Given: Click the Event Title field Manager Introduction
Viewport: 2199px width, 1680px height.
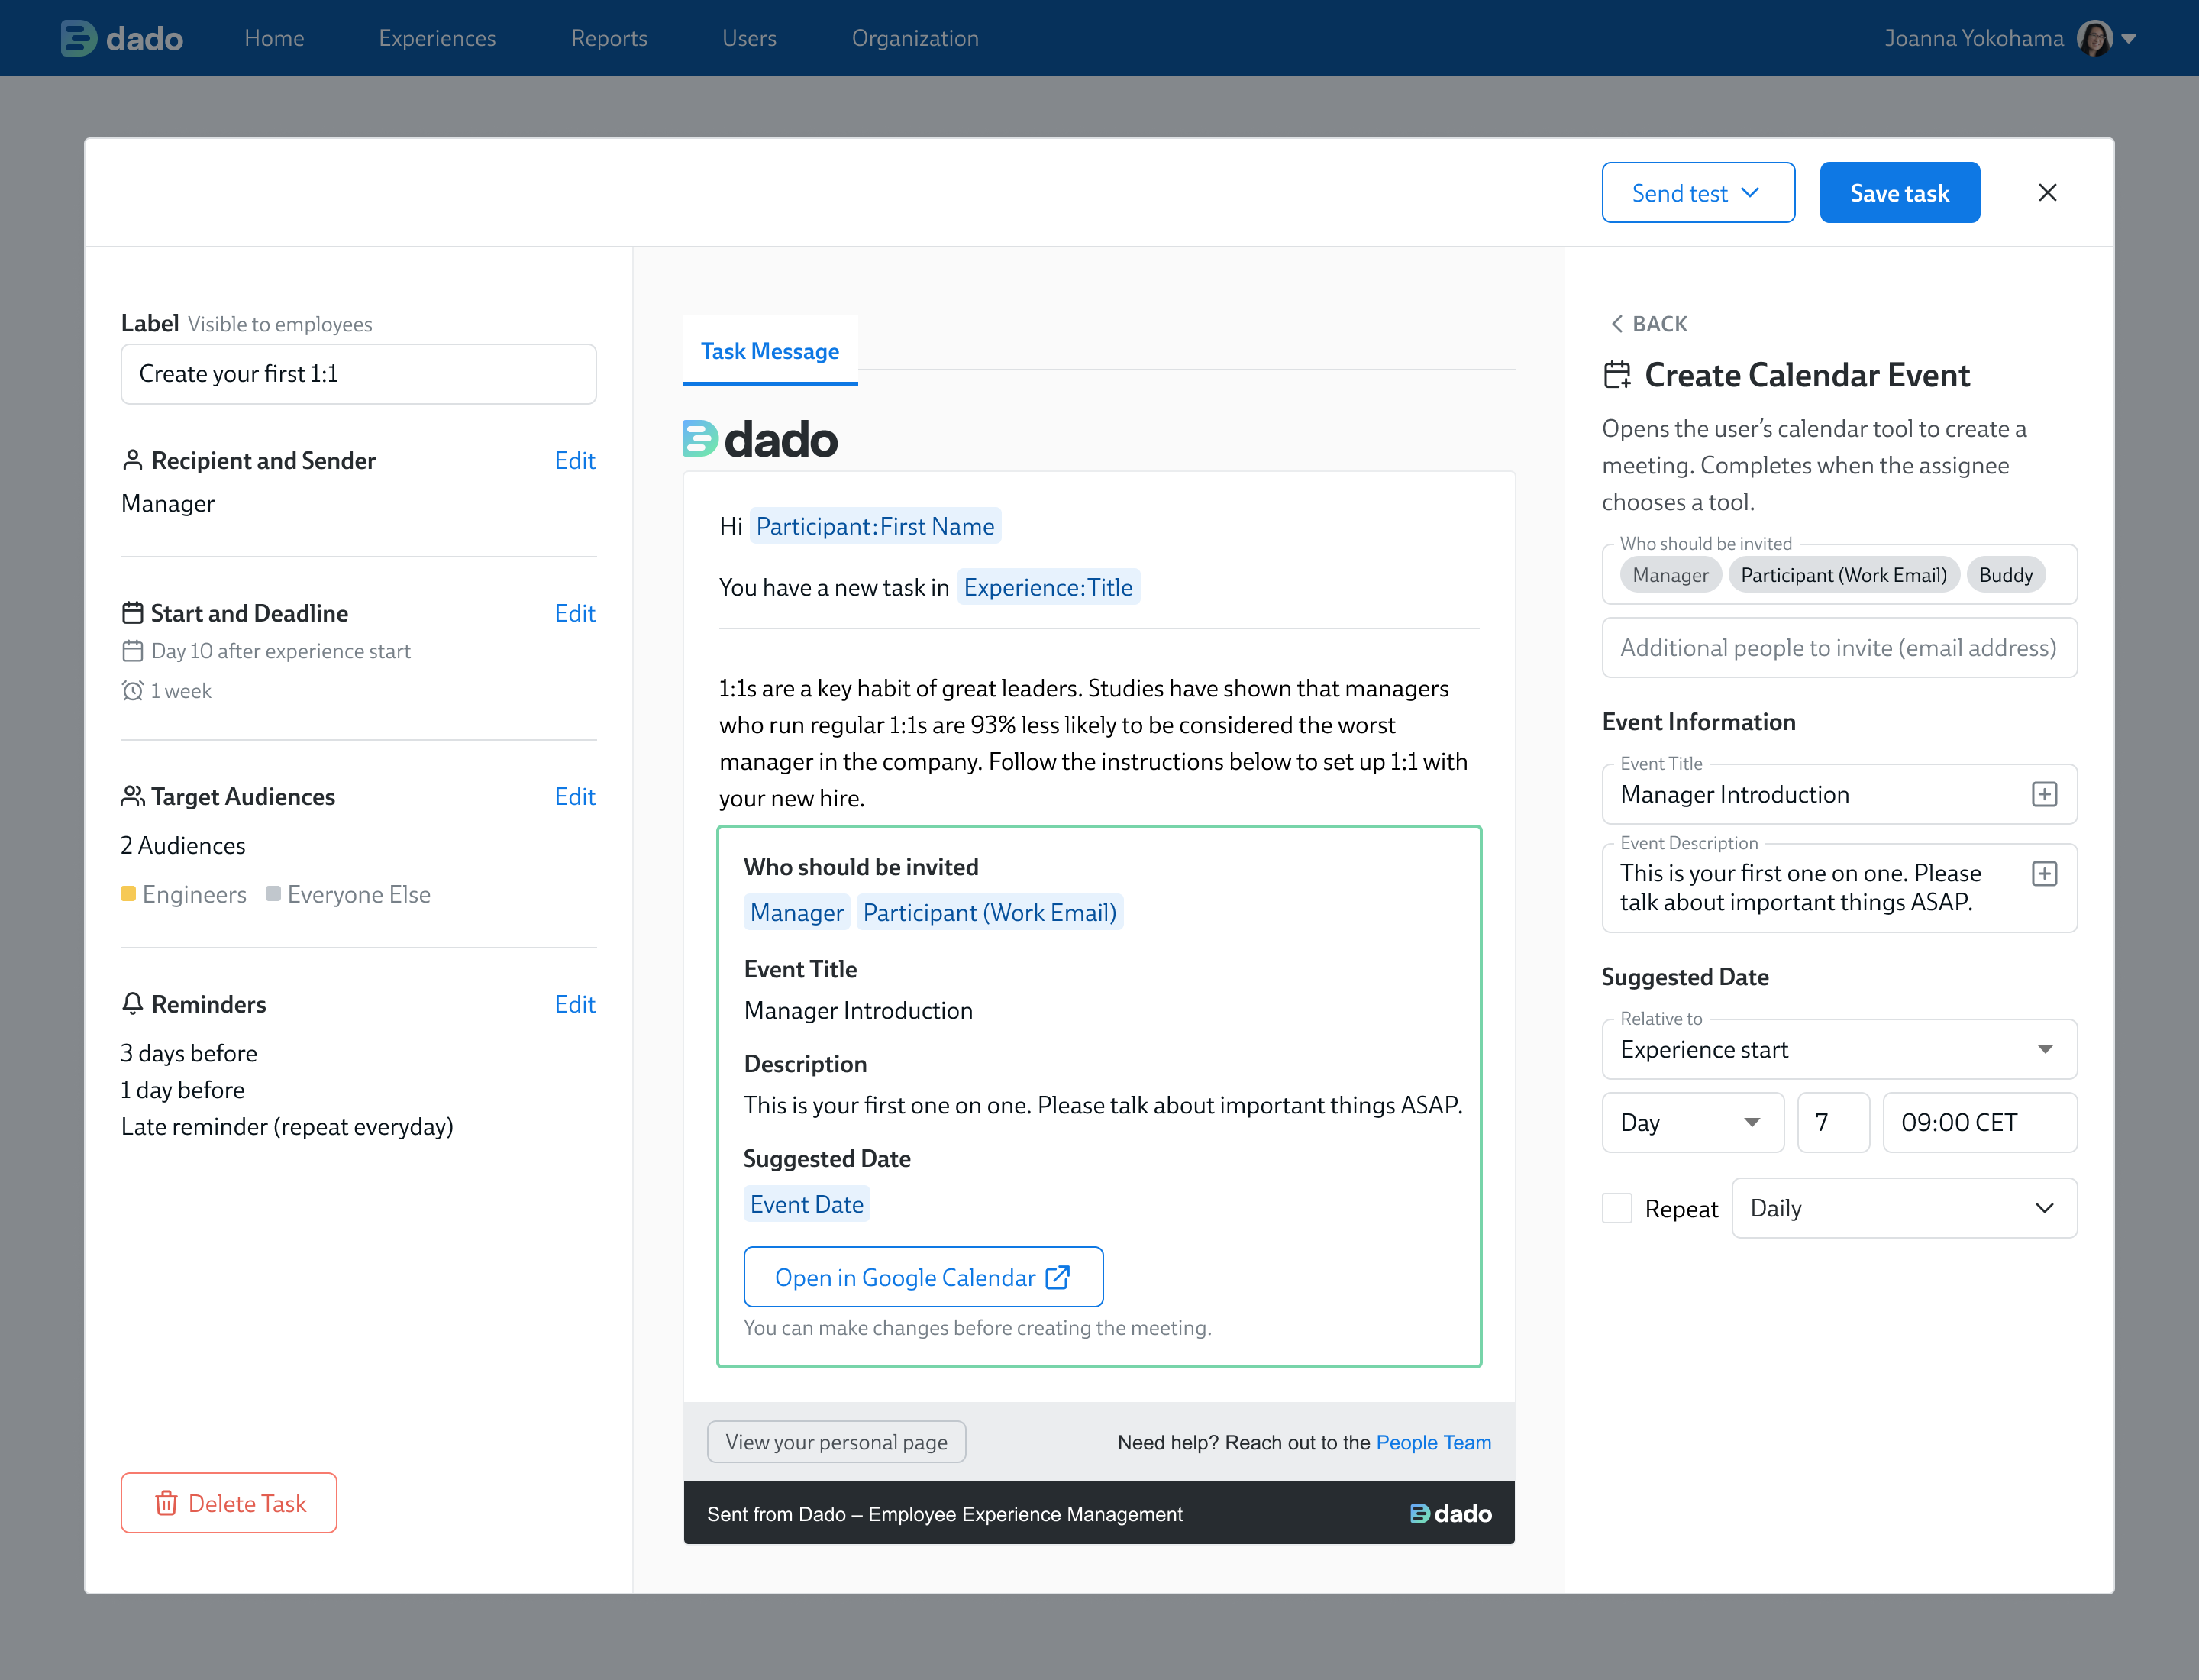Looking at the screenshot, I should (x=1839, y=794).
